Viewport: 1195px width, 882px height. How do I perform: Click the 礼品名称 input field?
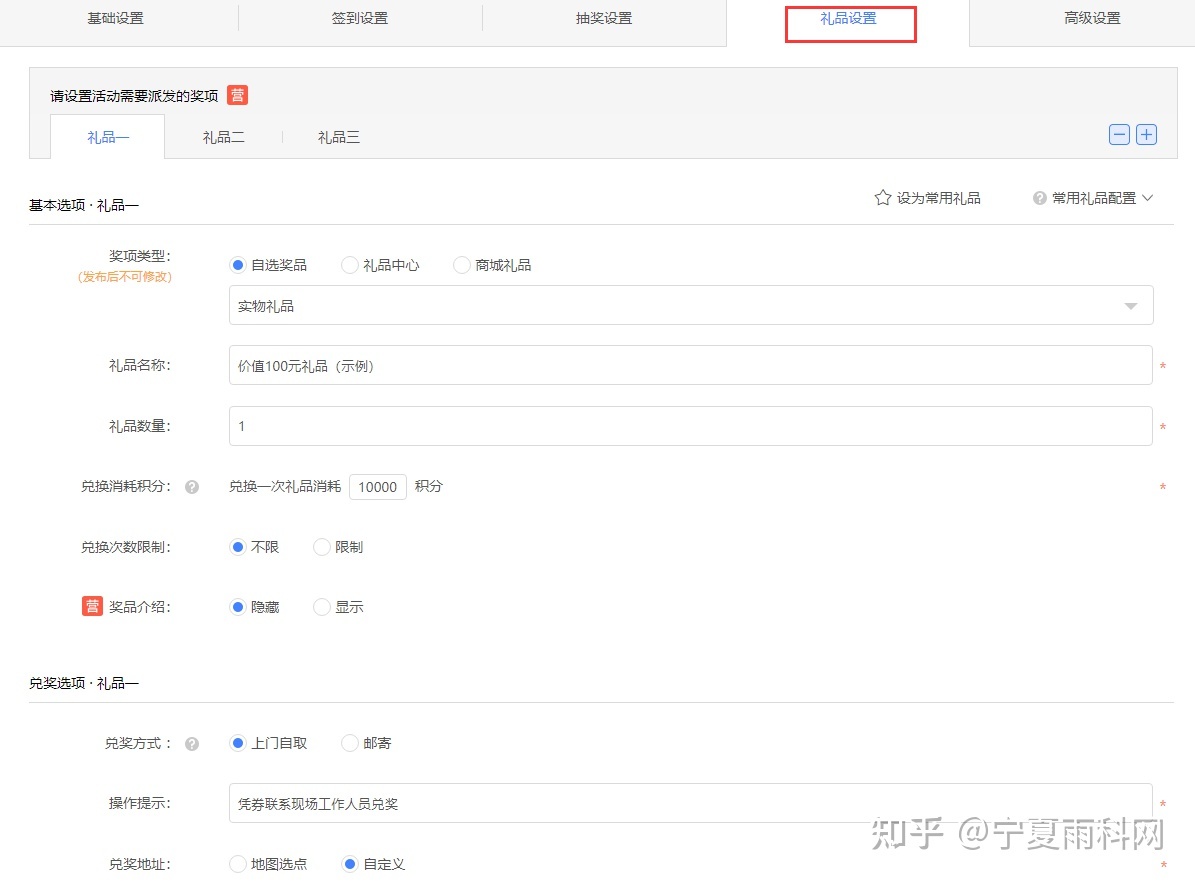click(x=690, y=366)
